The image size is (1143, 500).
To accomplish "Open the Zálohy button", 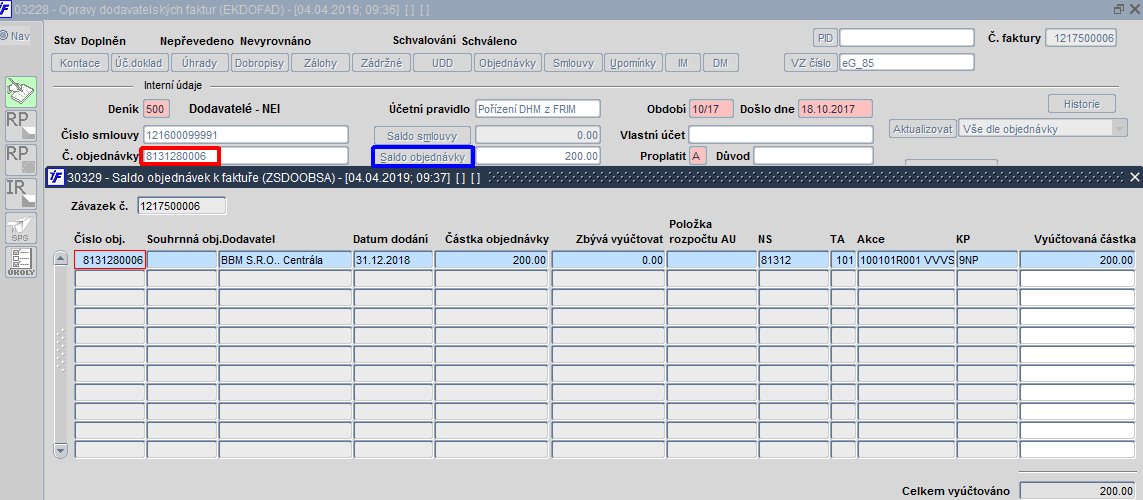I will 320,63.
